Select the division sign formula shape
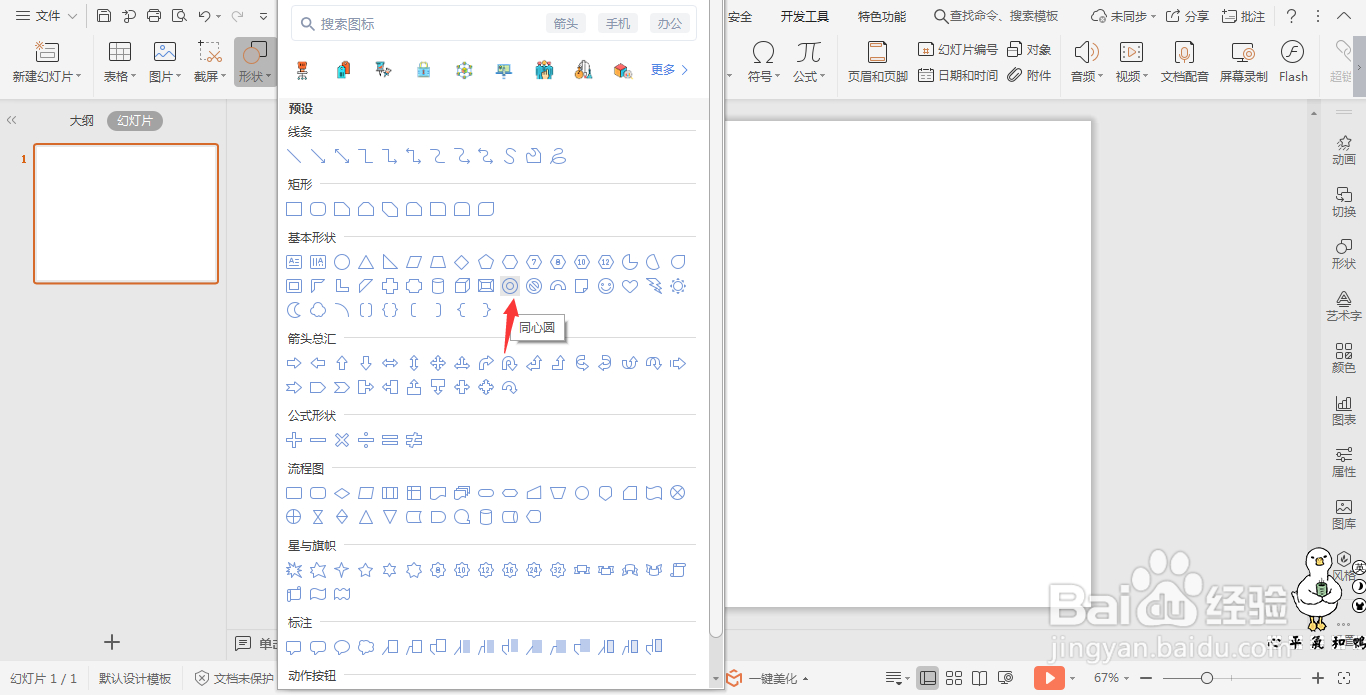Viewport: 1366px width, 695px height. (x=366, y=440)
